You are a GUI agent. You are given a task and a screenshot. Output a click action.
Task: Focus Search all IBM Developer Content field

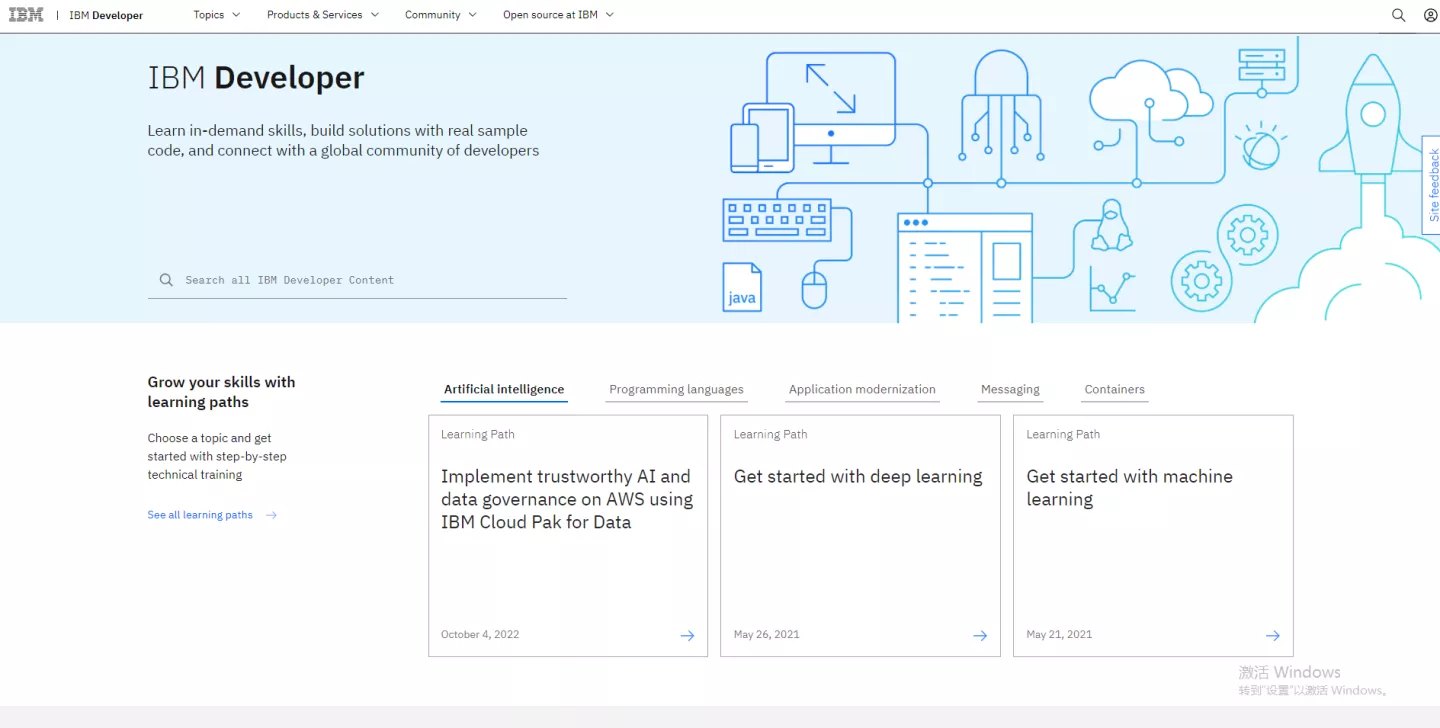point(357,280)
